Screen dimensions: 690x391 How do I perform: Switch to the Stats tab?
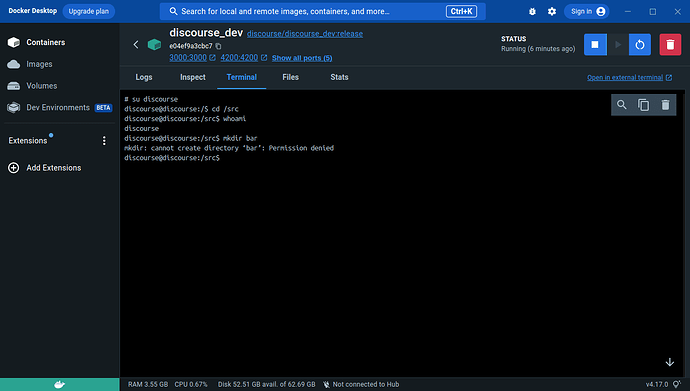[339, 77]
